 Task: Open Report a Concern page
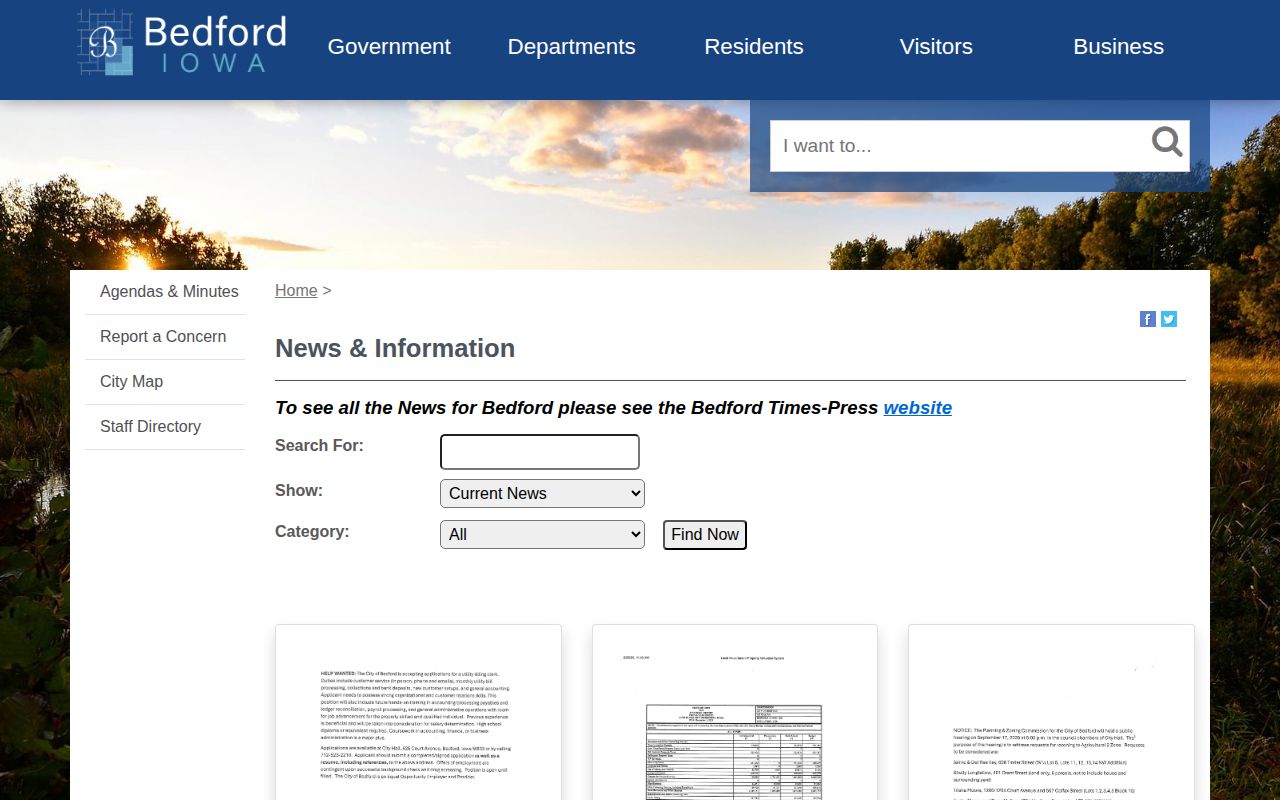[165, 337]
